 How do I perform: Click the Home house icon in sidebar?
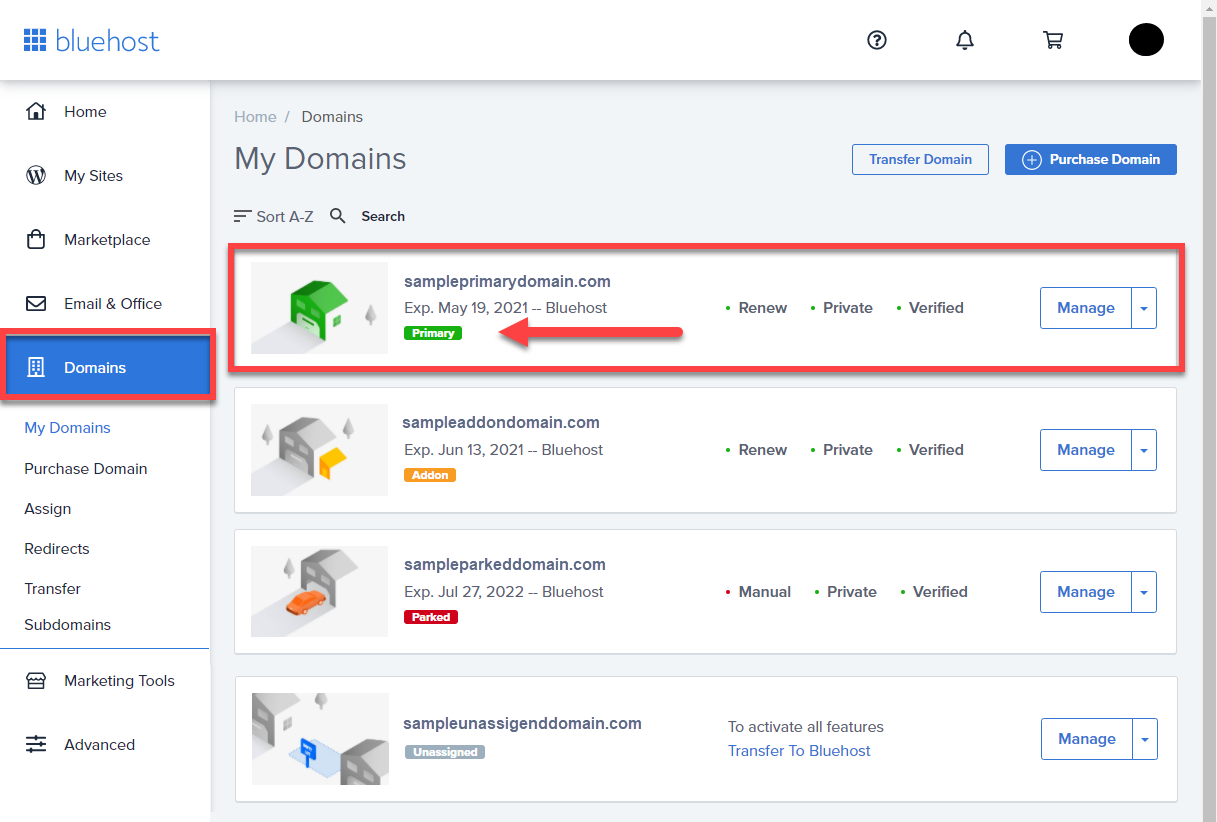pos(36,111)
